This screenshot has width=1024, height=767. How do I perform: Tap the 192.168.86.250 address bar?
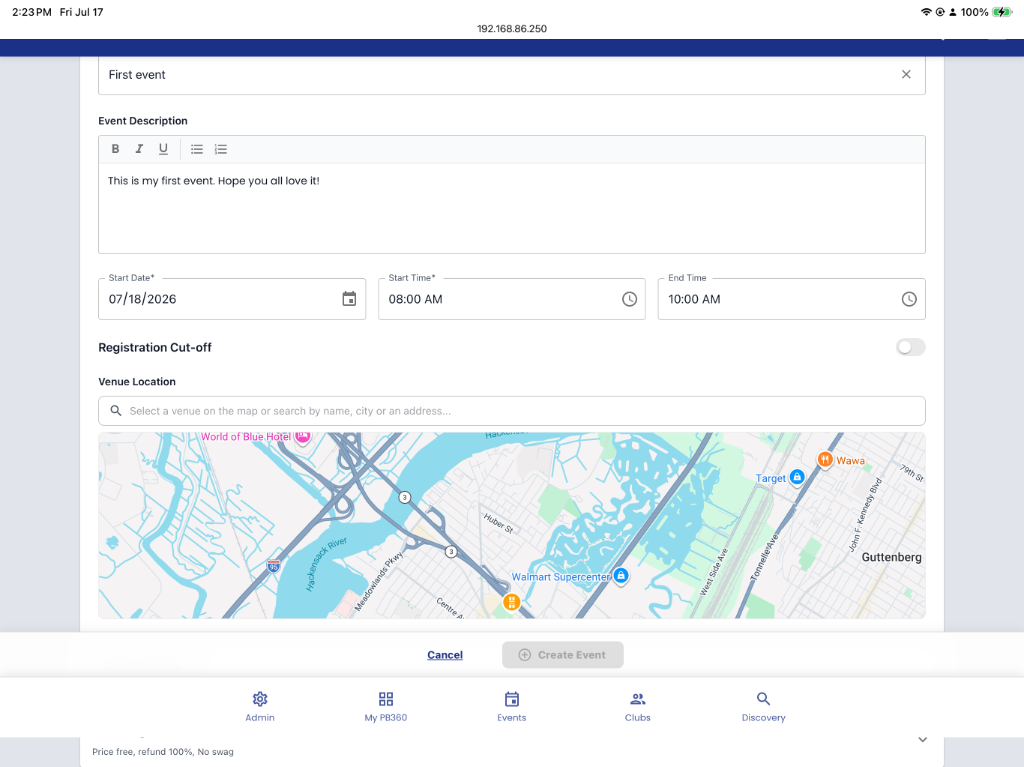click(511, 29)
